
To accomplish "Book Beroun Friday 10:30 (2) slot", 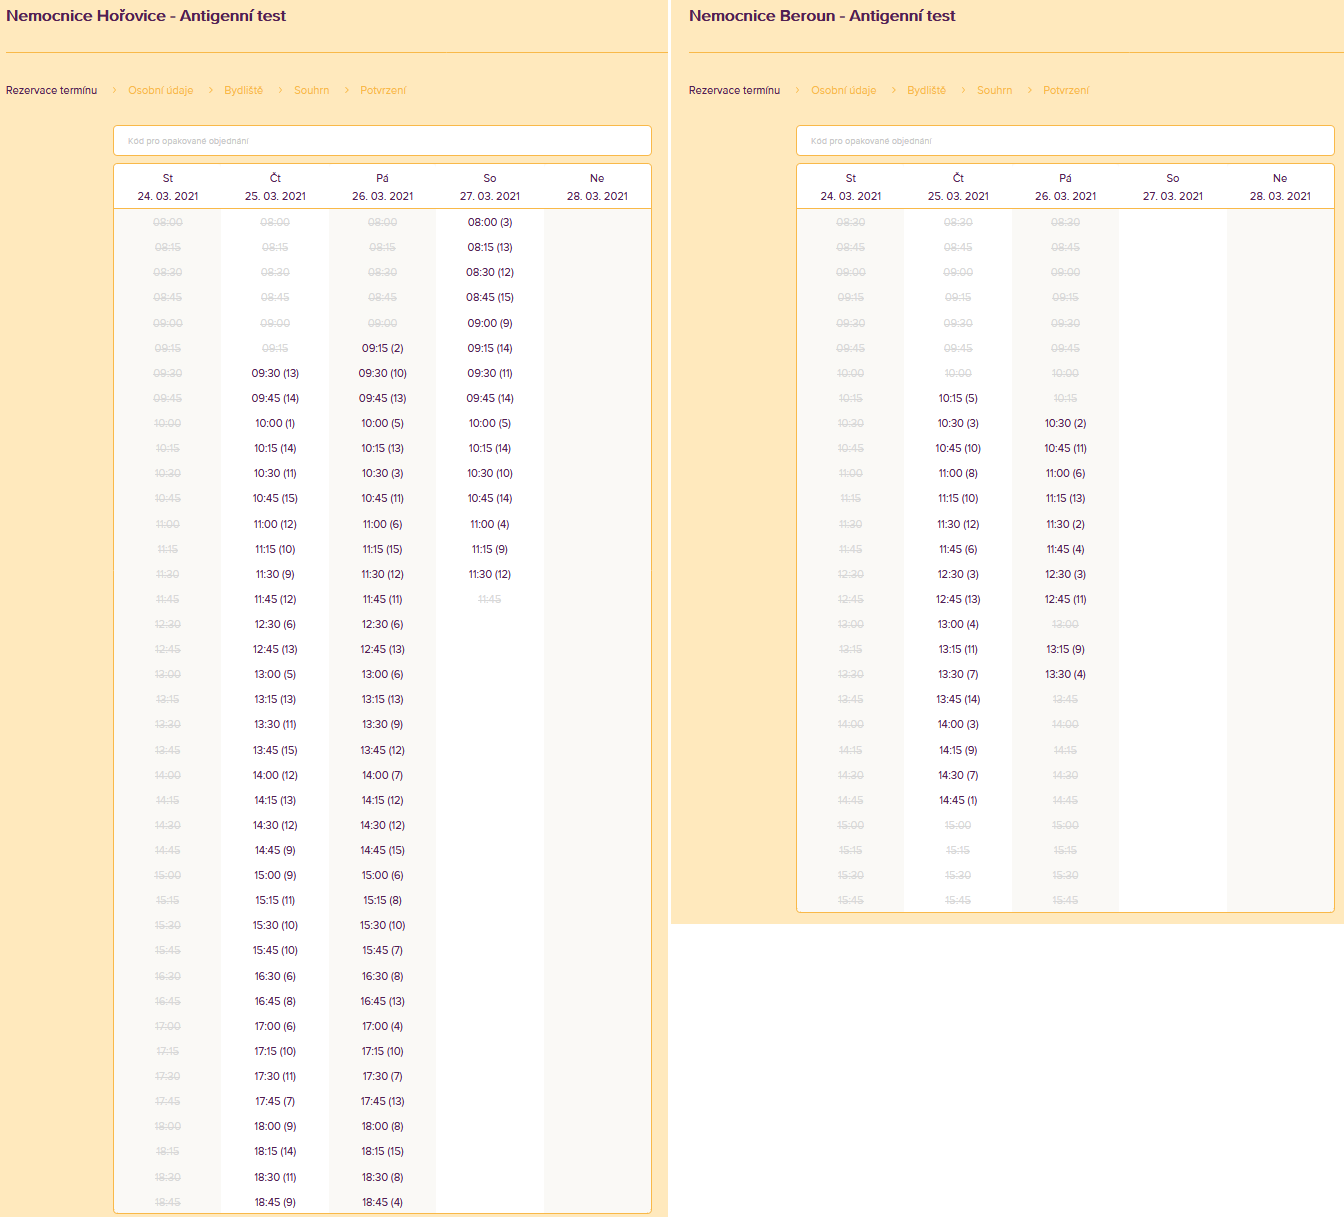I will coord(1065,423).
